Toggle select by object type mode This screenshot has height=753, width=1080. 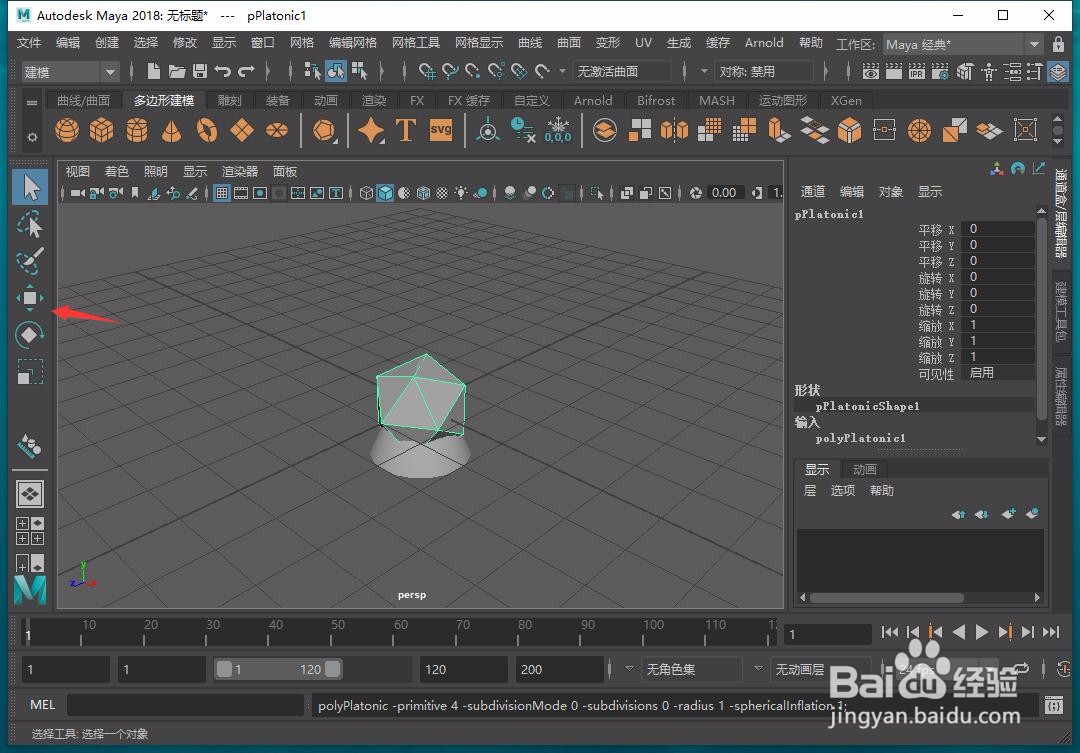(x=335, y=71)
